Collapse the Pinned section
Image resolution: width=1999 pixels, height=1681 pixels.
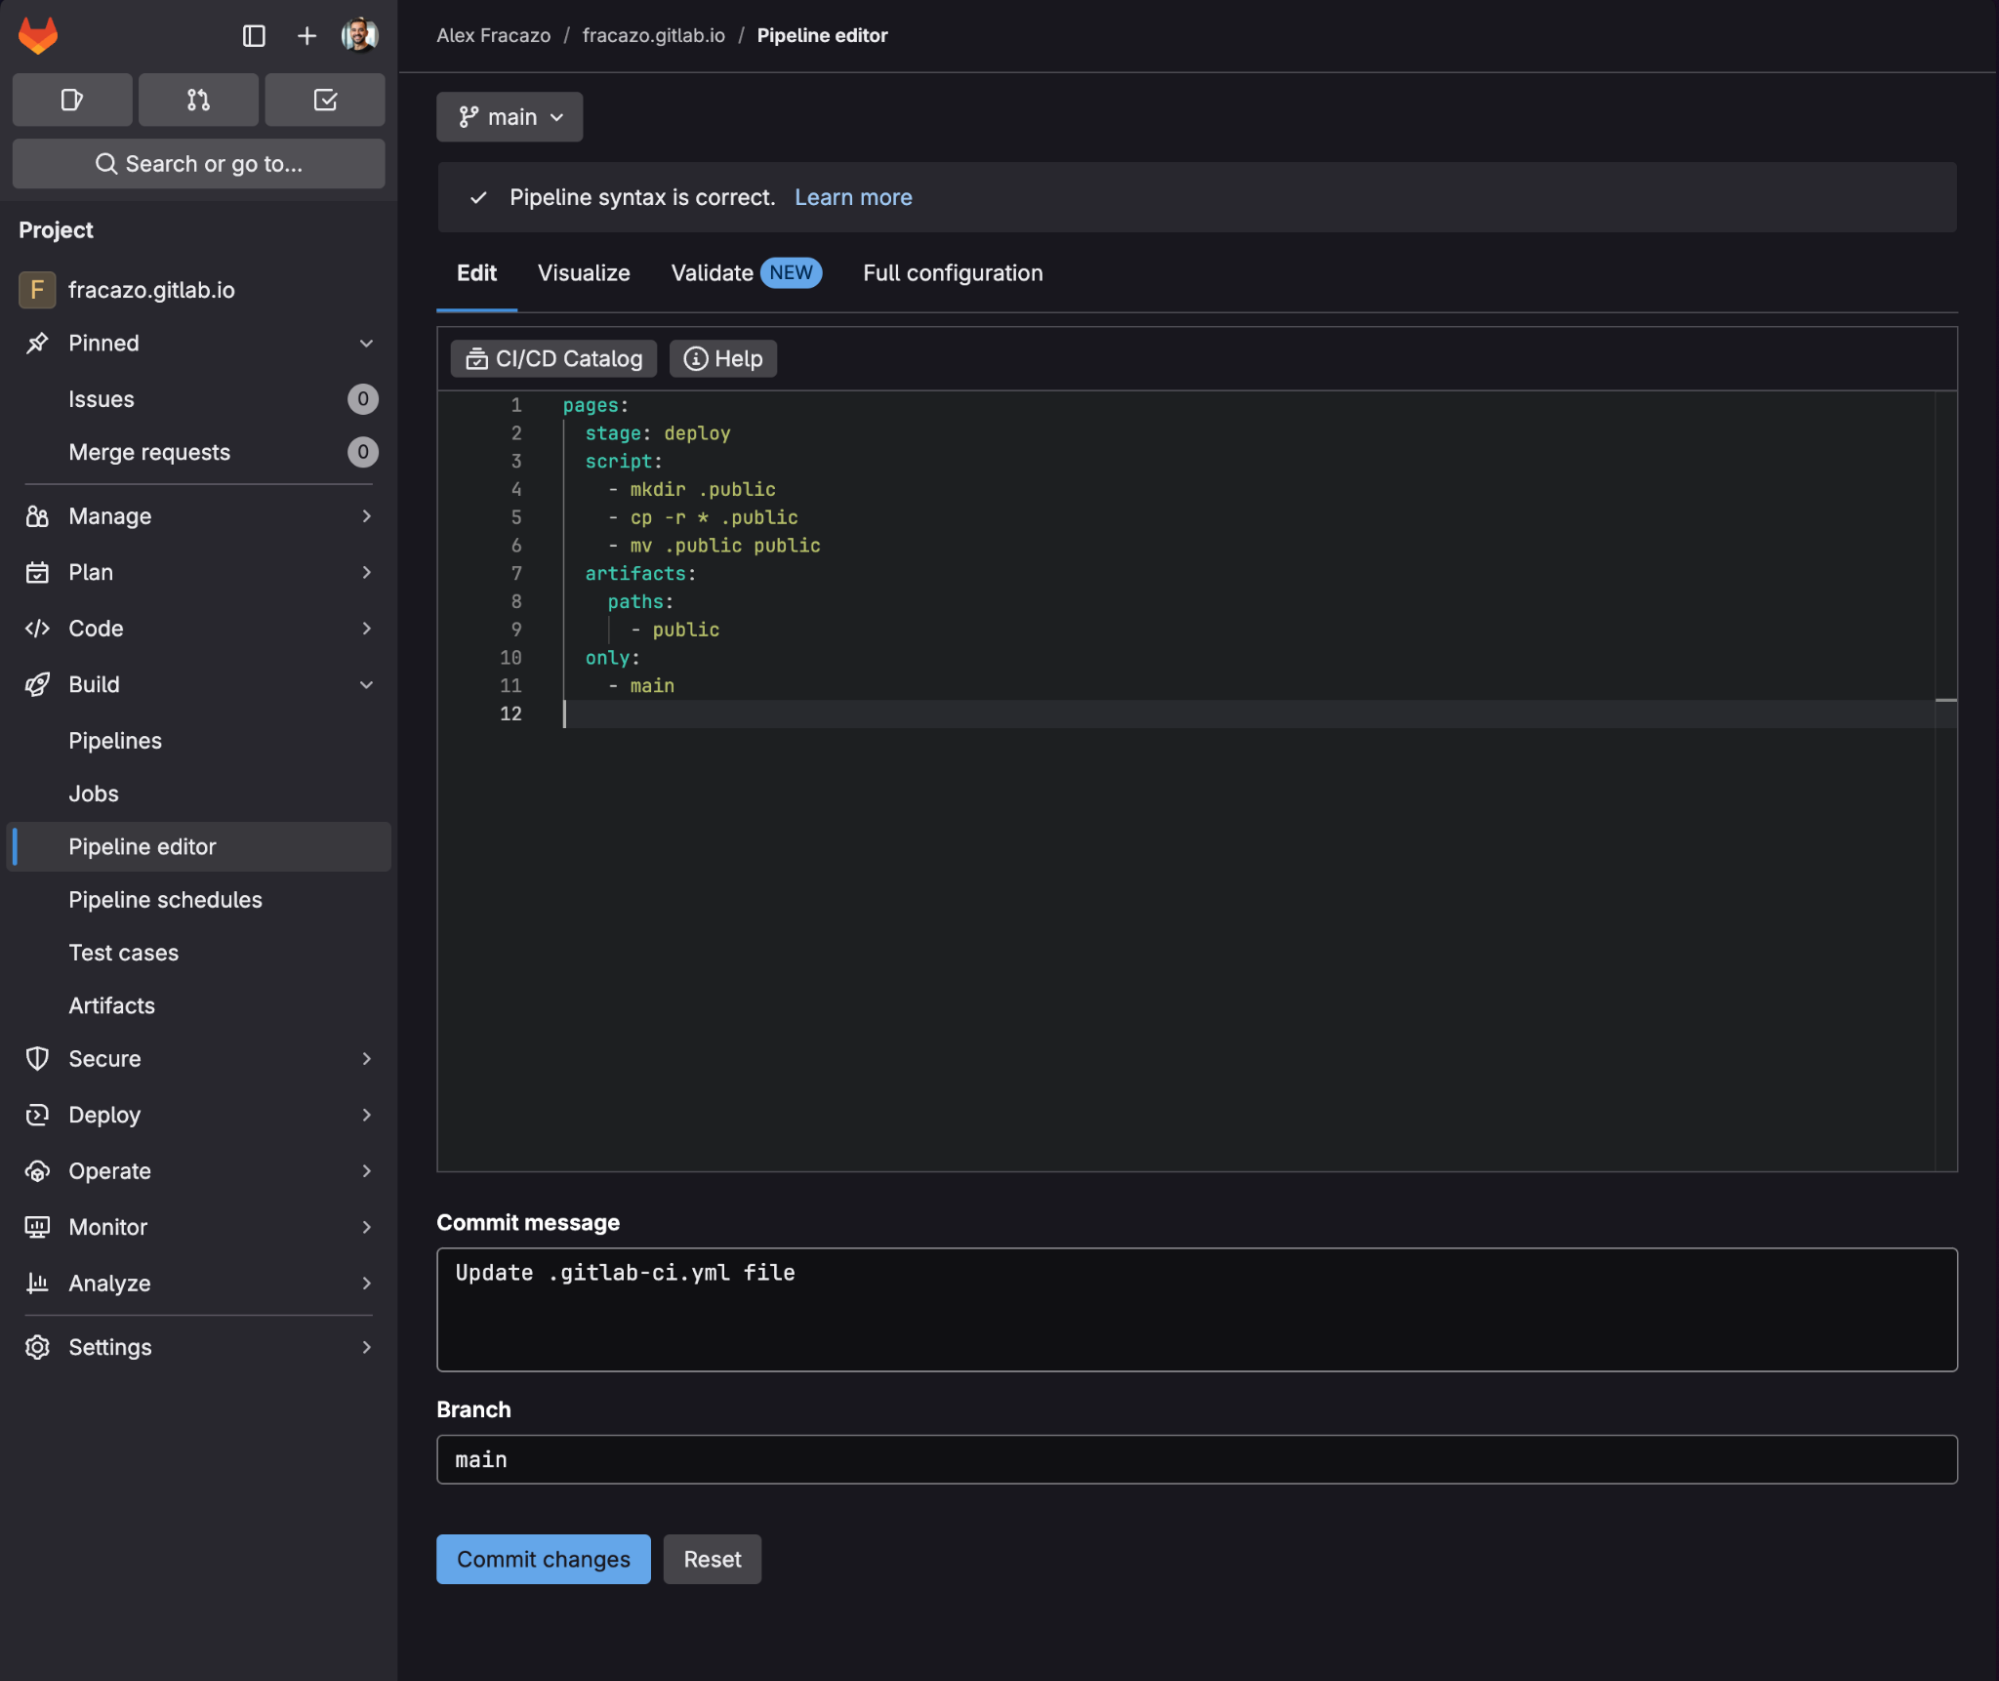[366, 343]
